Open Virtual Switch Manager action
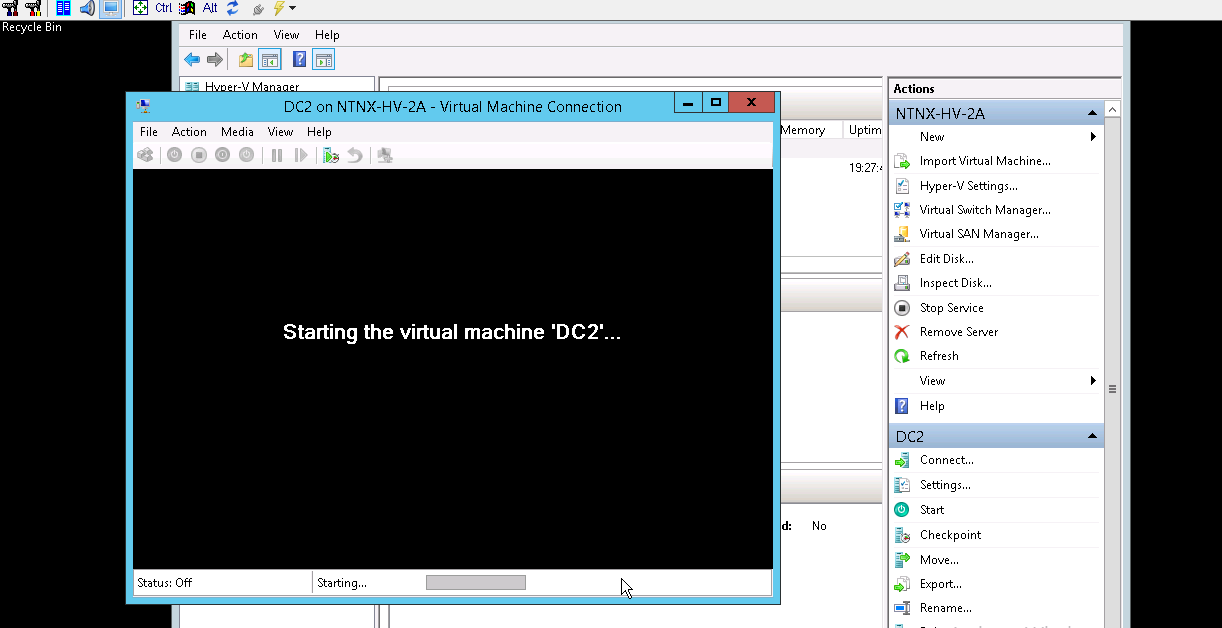1222x628 pixels. point(984,210)
